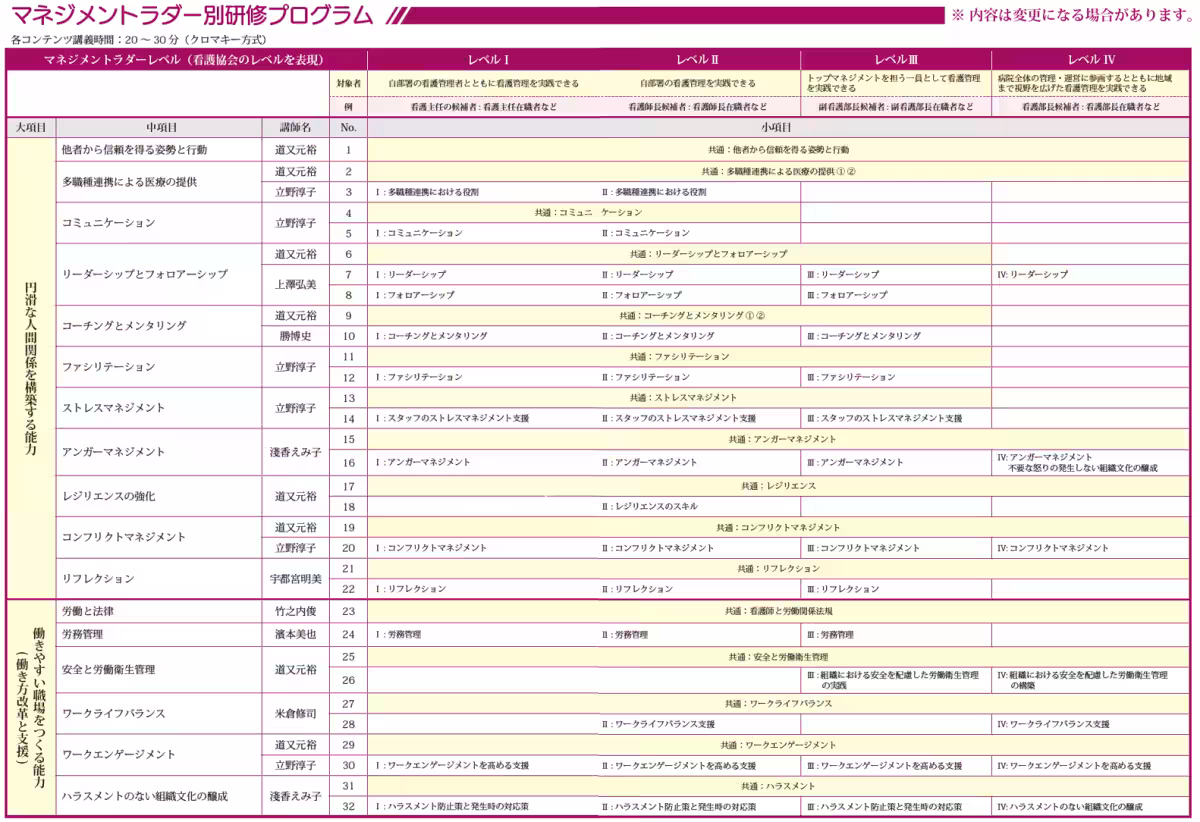
Task: Select instructor name 竹之内俊
Action: pos(295,611)
